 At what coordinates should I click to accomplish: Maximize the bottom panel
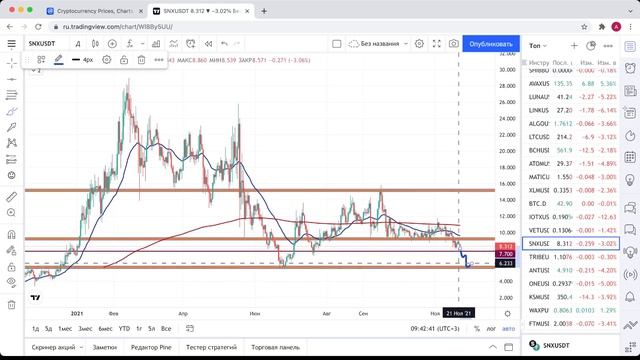(x=509, y=347)
